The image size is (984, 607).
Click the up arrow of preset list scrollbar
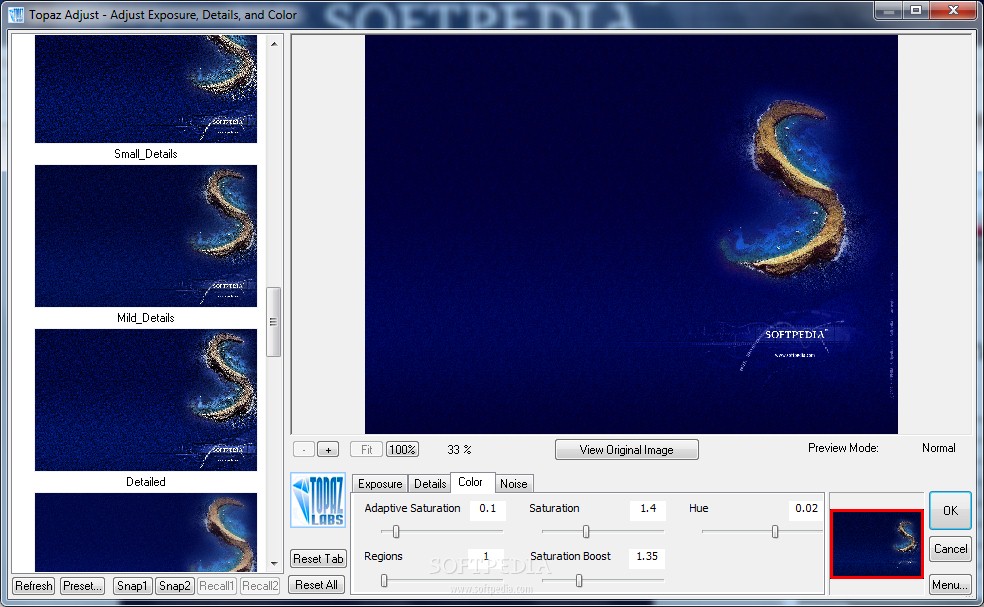click(274, 43)
